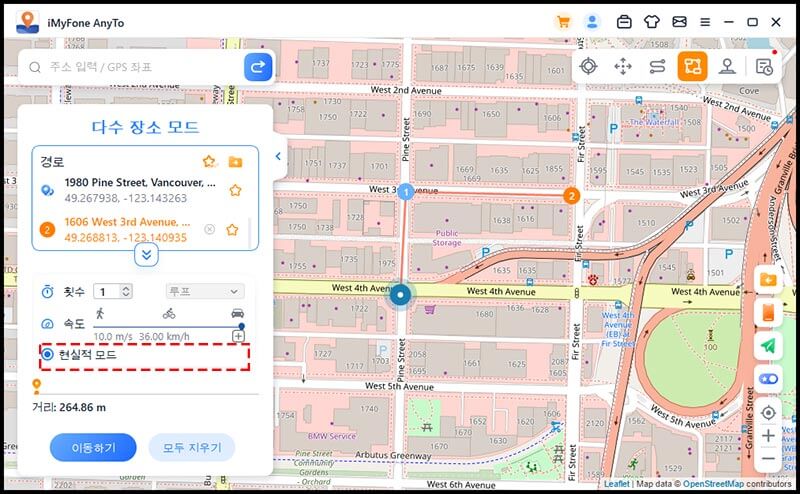
Task: Click the Clear All button
Action: [x=192, y=448]
